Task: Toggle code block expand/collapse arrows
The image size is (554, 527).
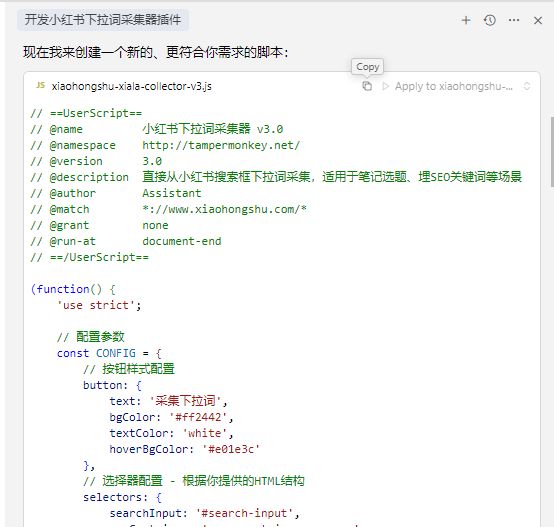Action: pos(526,86)
